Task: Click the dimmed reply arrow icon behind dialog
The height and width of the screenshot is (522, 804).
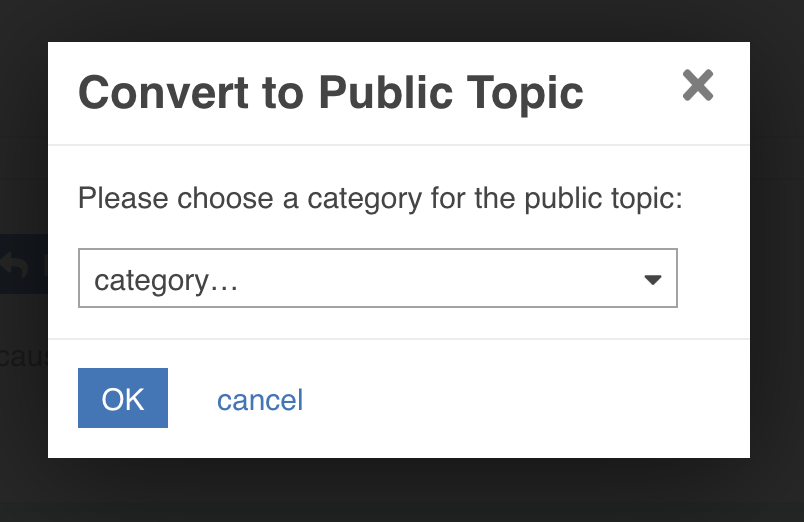Action: click(x=15, y=265)
